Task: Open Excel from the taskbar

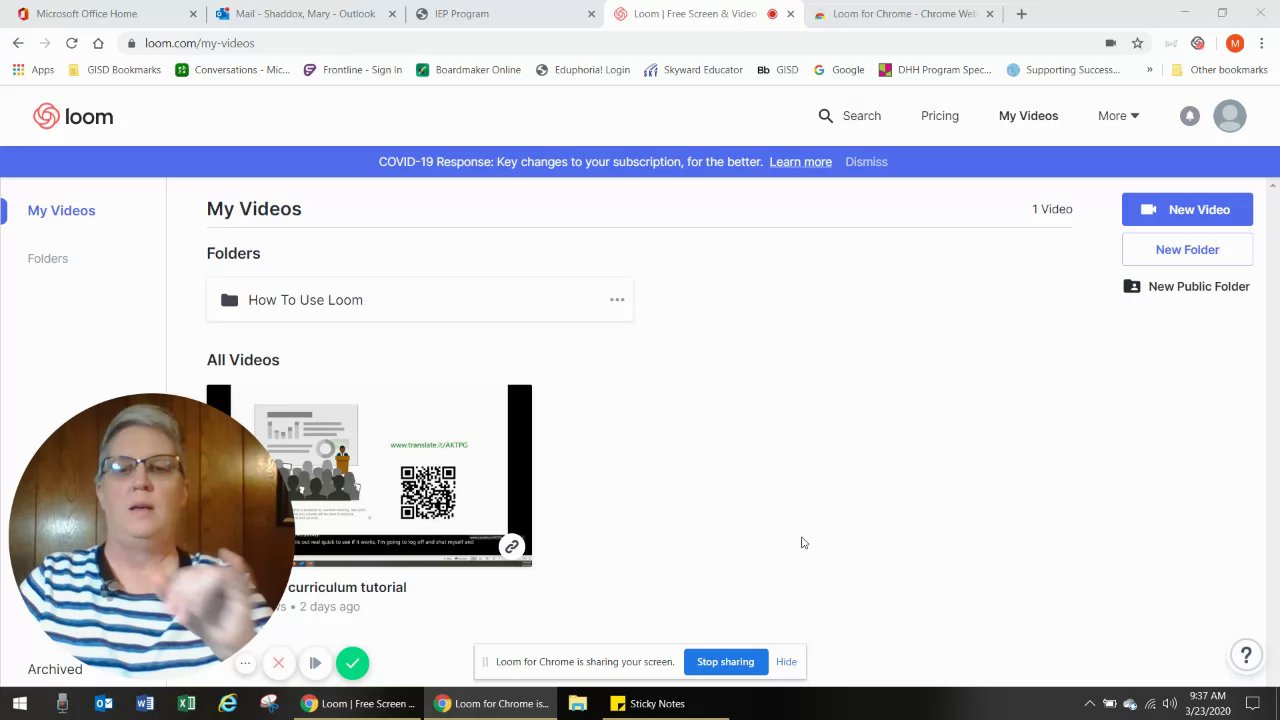Action: pyautogui.click(x=186, y=704)
